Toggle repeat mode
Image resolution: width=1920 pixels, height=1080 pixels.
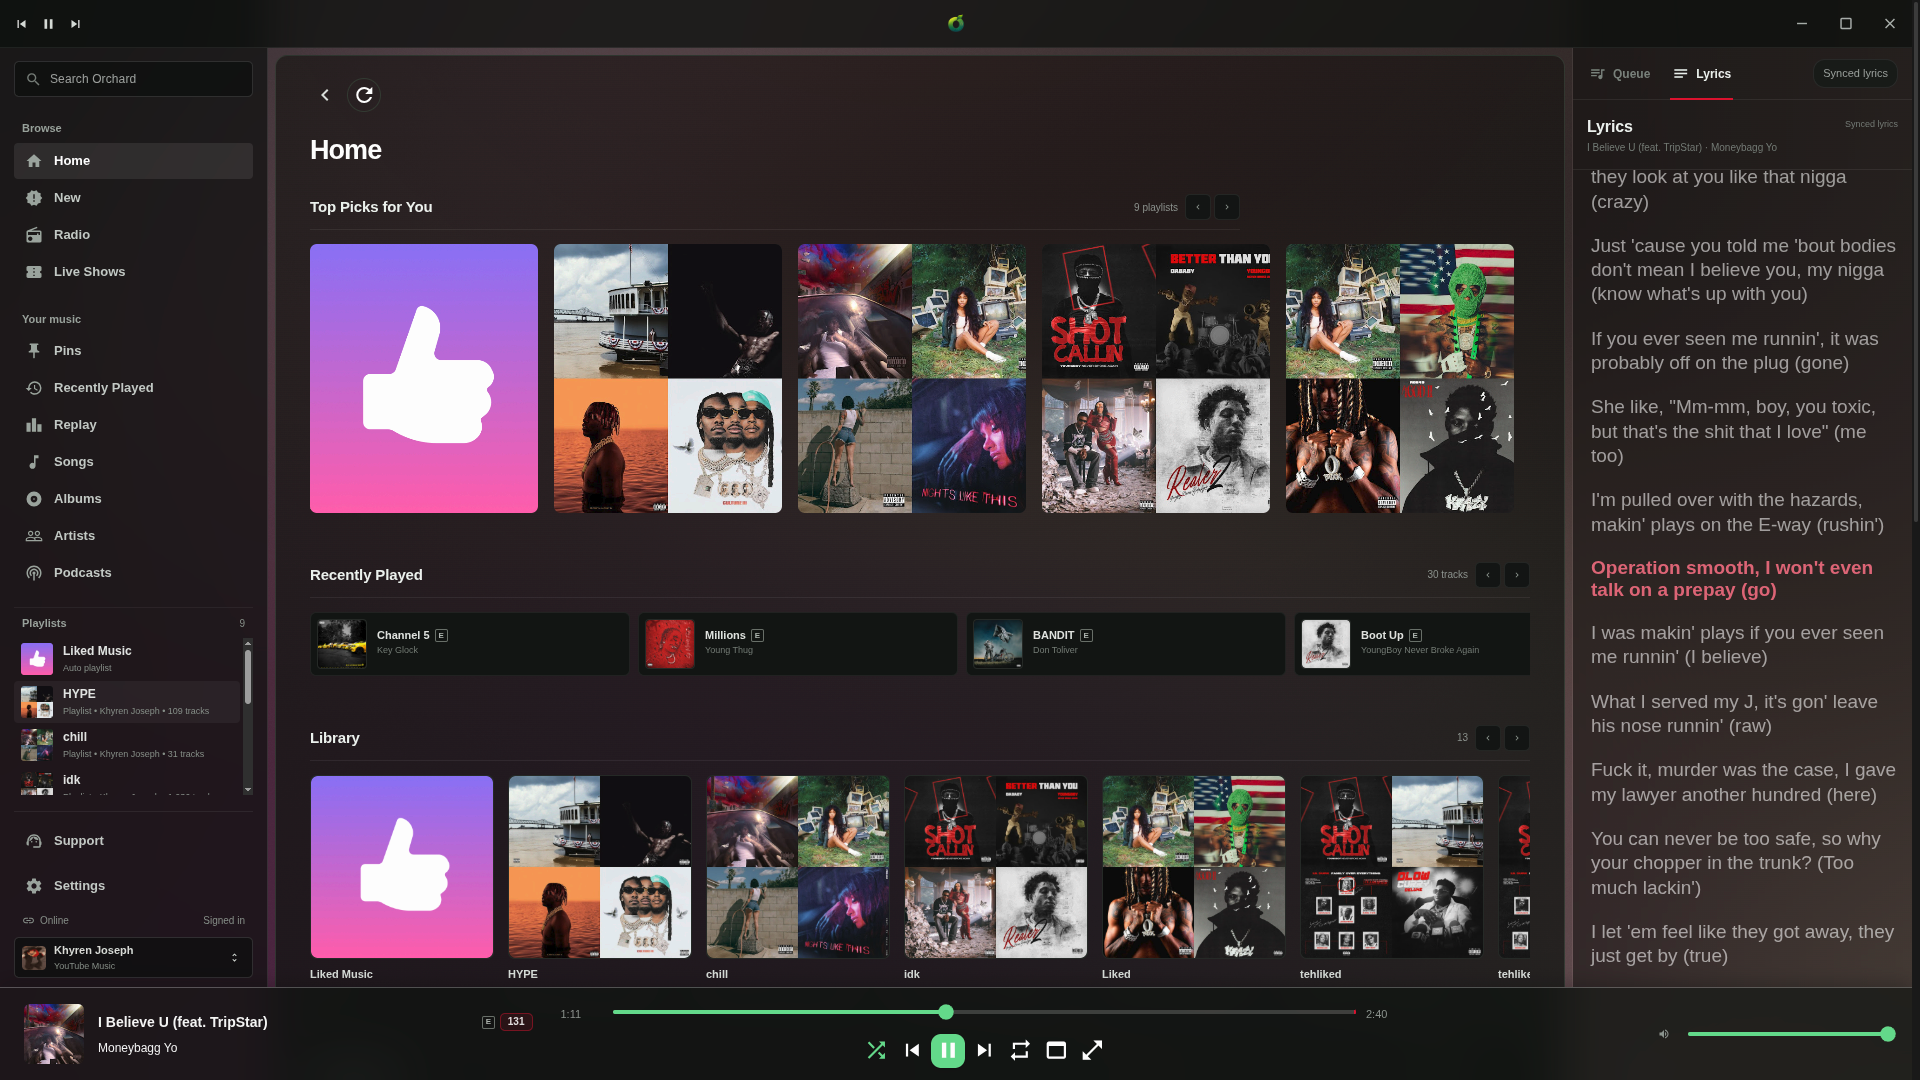pos(1020,1050)
